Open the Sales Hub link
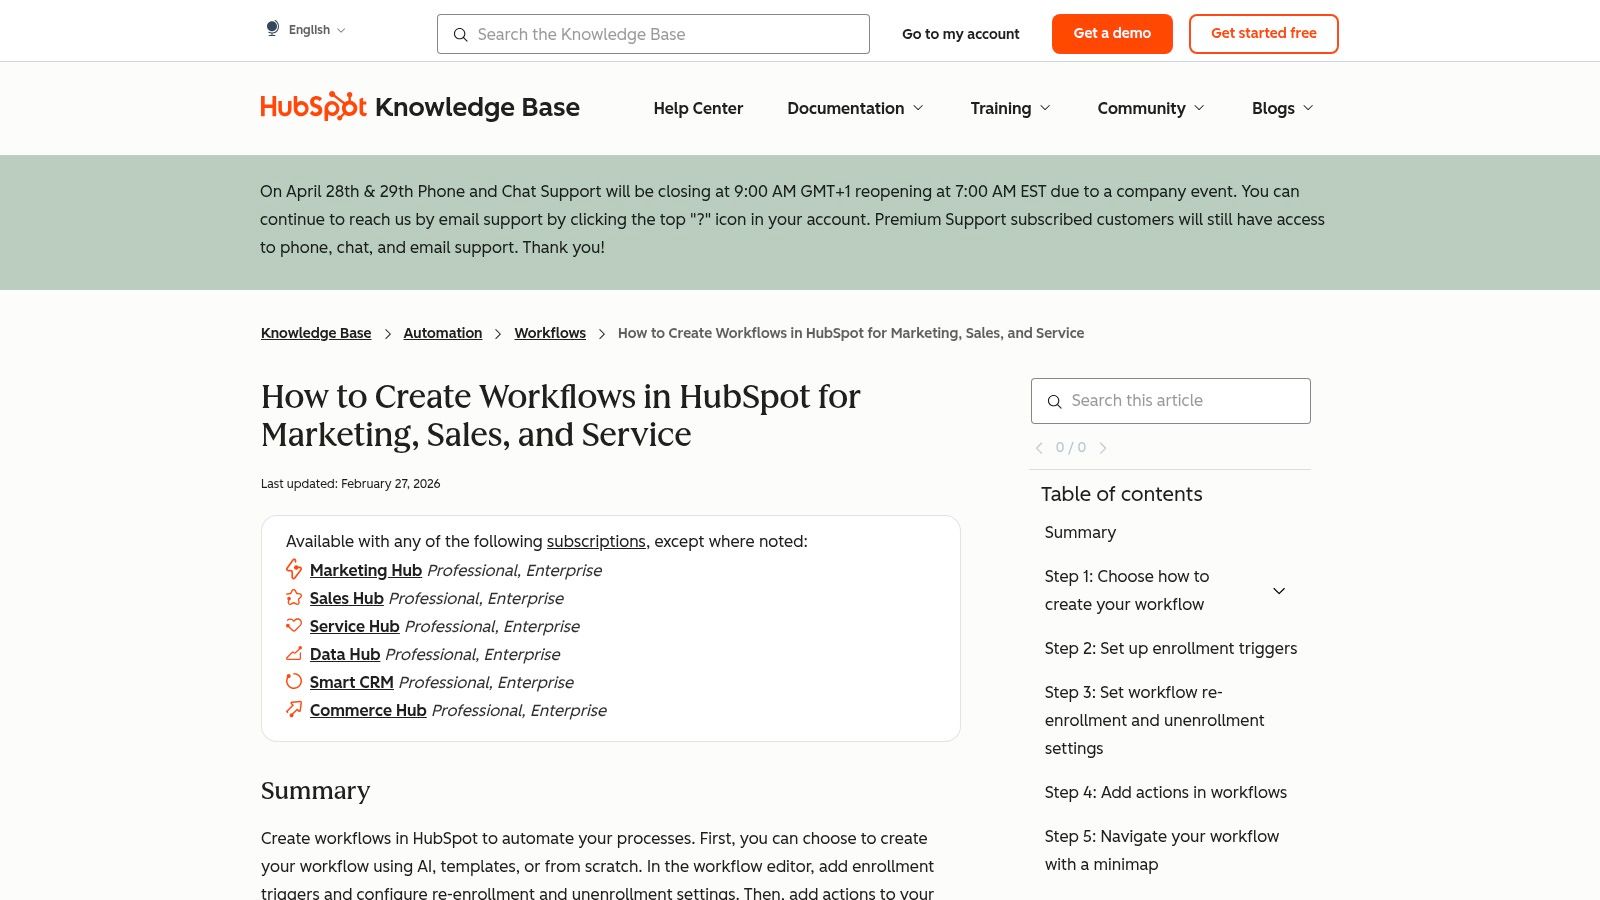 (347, 598)
